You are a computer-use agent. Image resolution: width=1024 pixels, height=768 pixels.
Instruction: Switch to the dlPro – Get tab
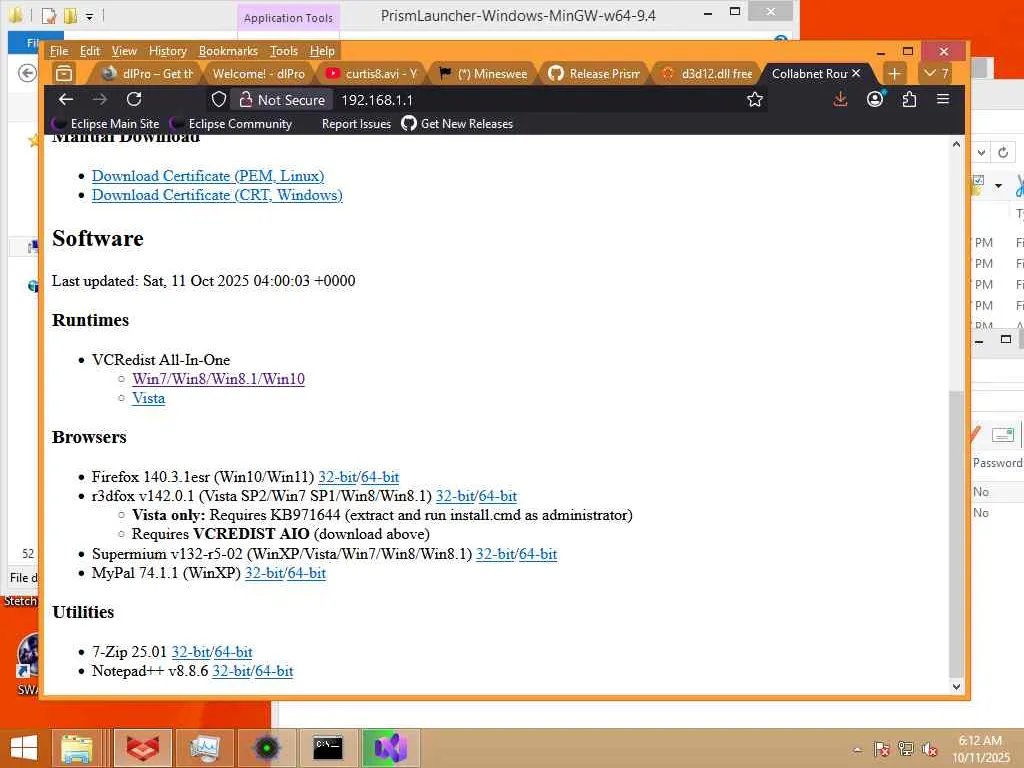(x=148, y=74)
